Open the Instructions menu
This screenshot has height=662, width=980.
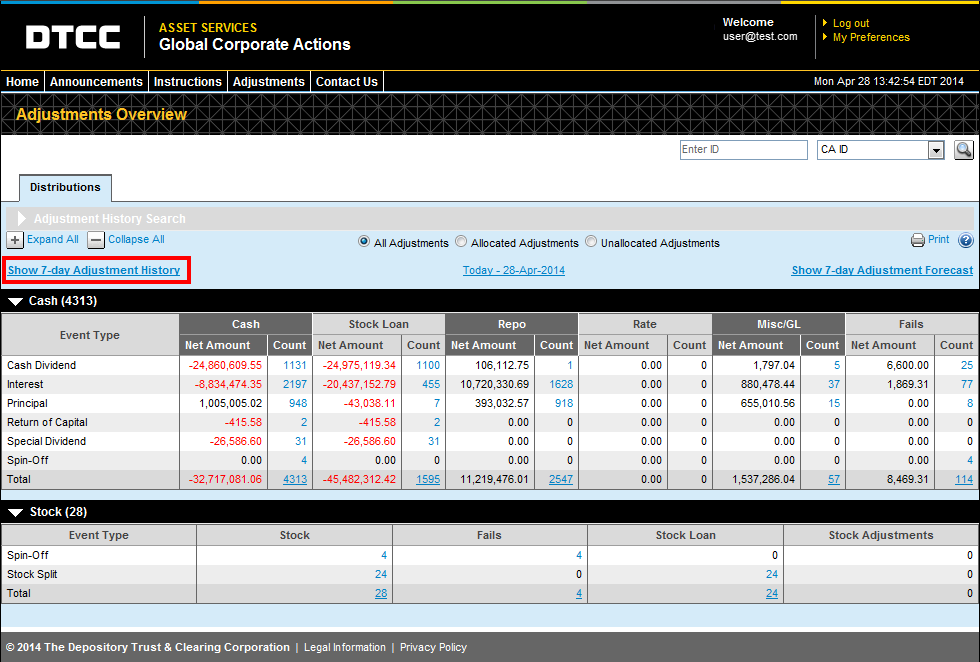[188, 82]
